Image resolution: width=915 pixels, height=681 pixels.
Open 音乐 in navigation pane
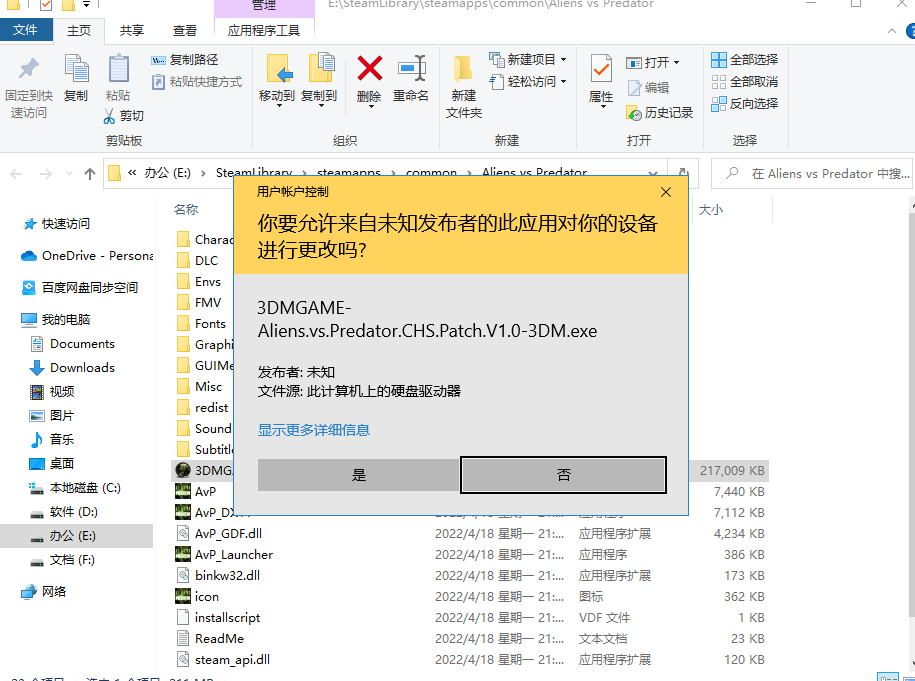click(62, 439)
